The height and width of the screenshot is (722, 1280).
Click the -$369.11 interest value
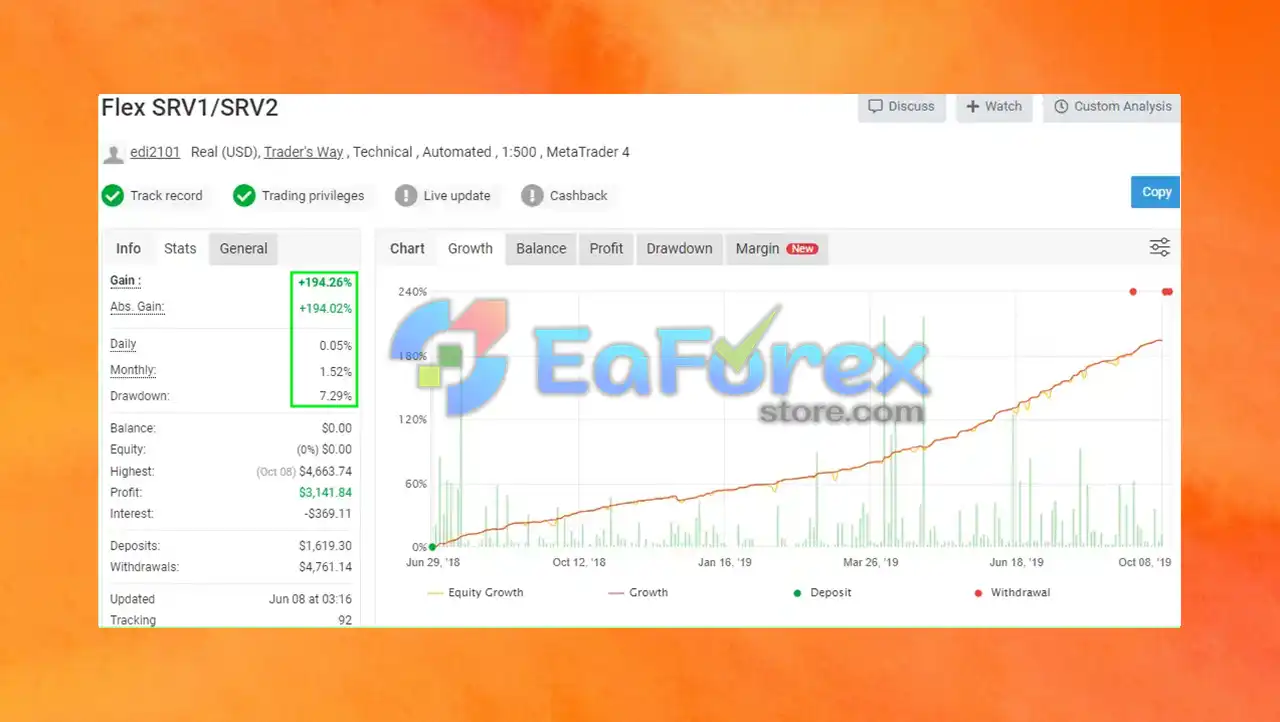(x=327, y=513)
